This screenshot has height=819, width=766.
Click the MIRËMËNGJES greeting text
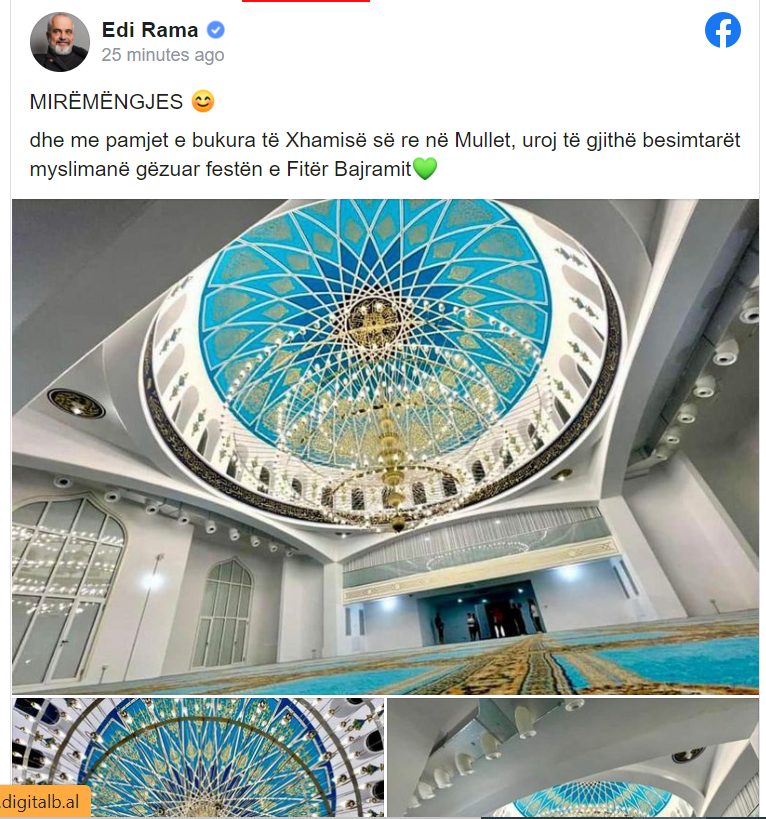(107, 101)
